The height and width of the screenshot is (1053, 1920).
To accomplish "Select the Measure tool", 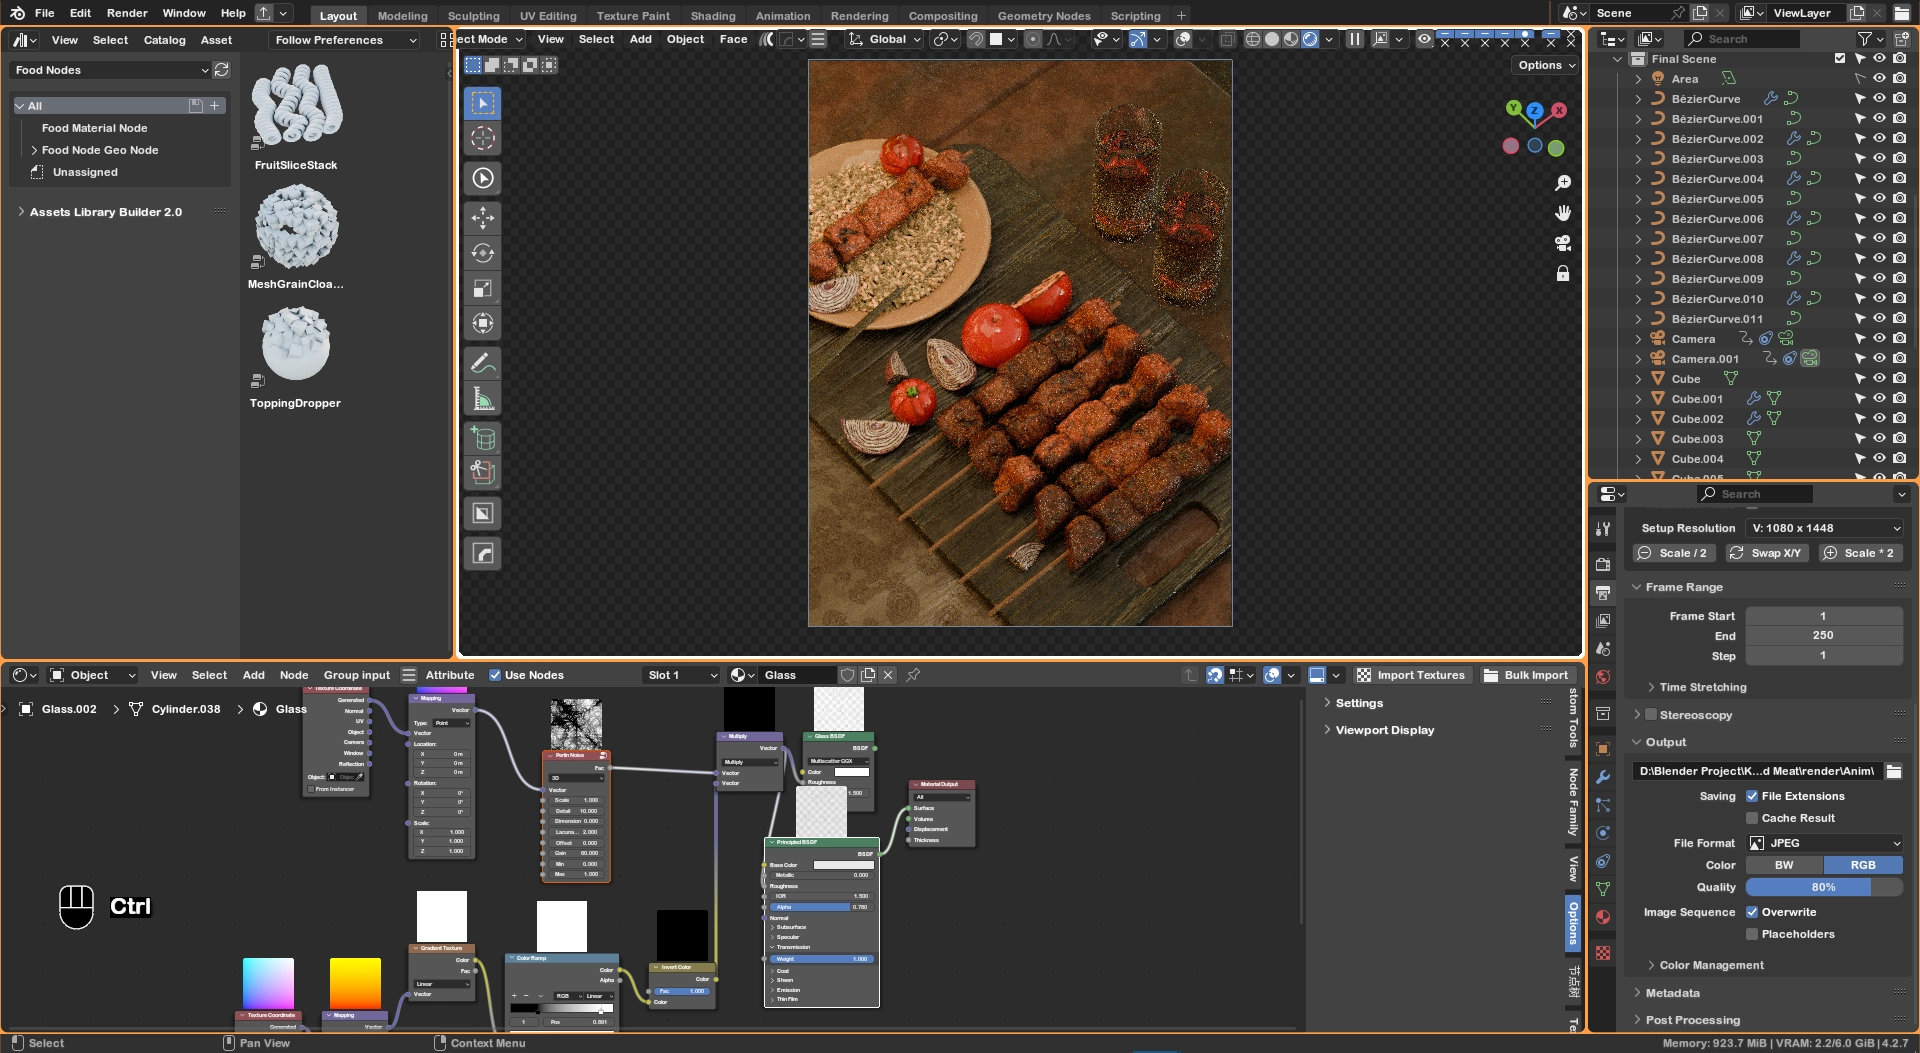I will [482, 399].
